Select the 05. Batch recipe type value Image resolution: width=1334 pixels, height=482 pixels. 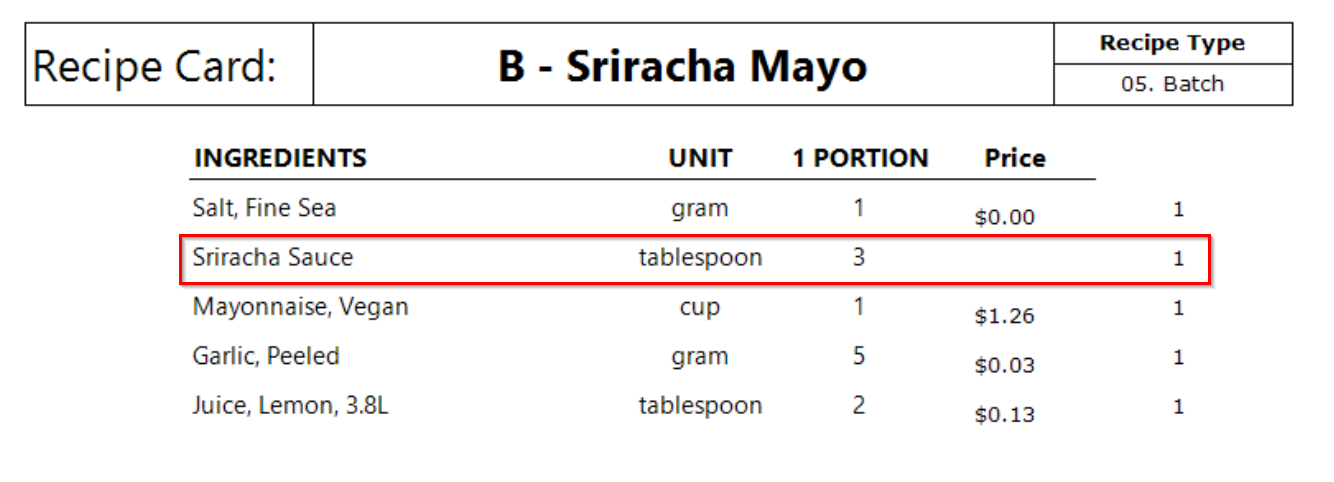tap(1172, 84)
